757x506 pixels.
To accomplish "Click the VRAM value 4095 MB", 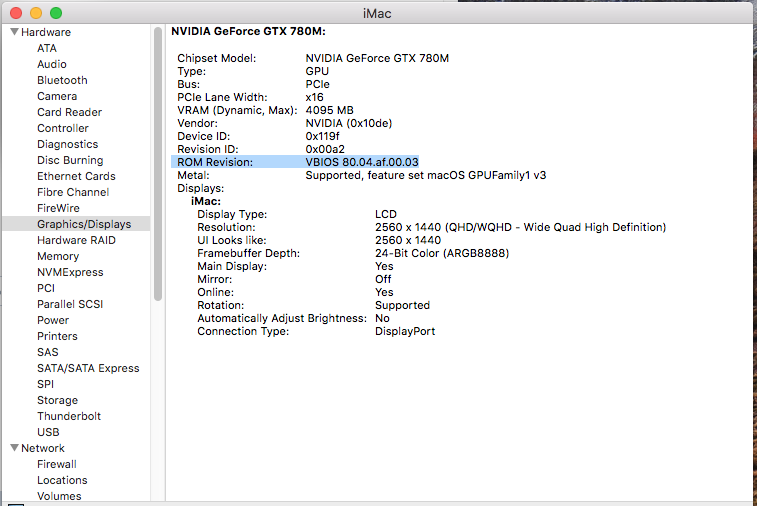I will 329,110.
